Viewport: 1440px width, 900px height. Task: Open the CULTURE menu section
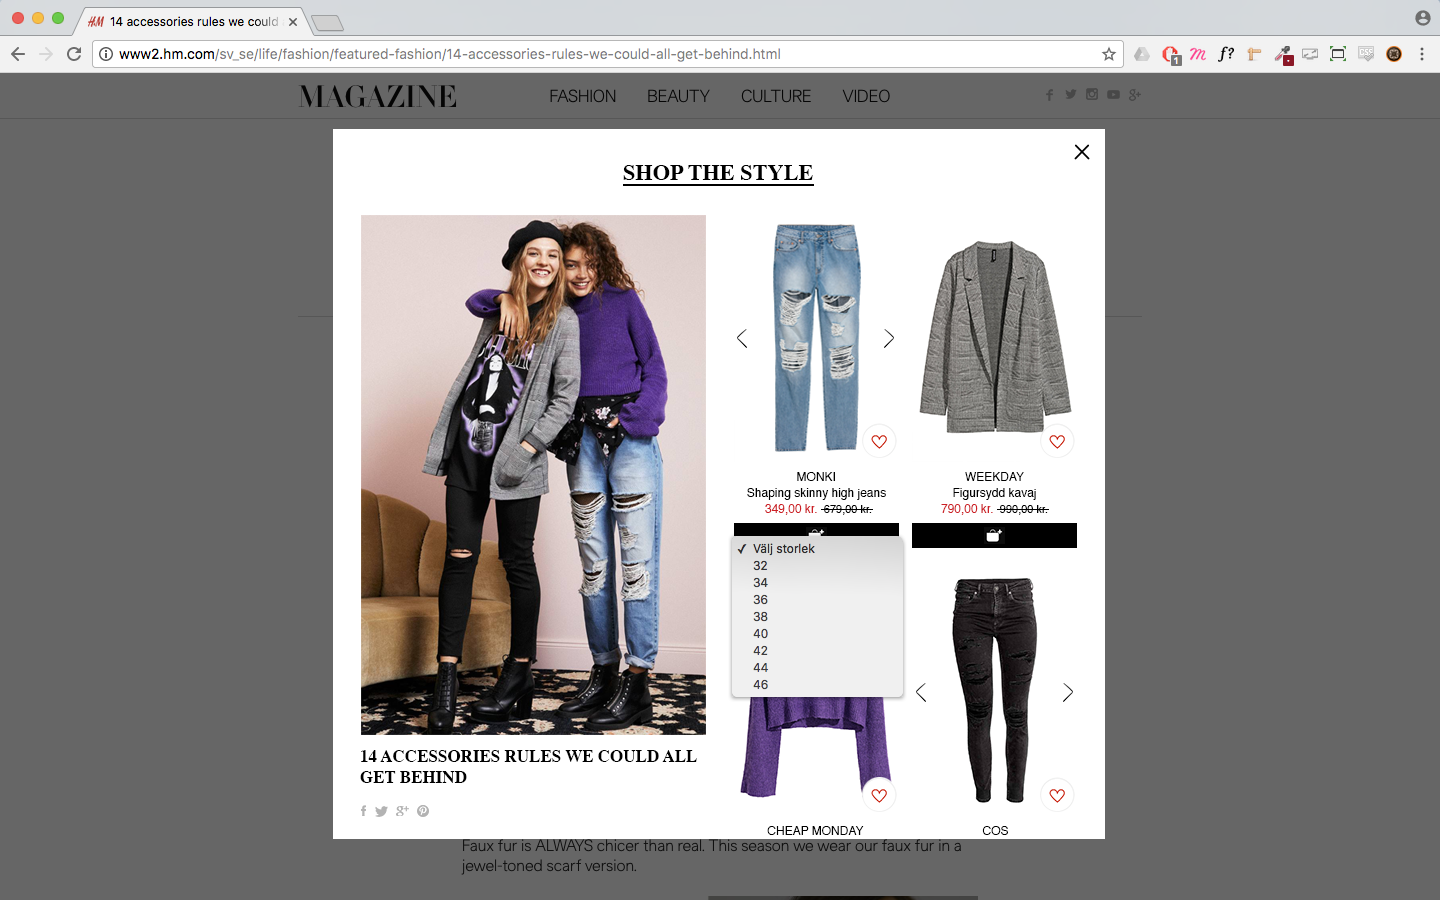(x=776, y=96)
